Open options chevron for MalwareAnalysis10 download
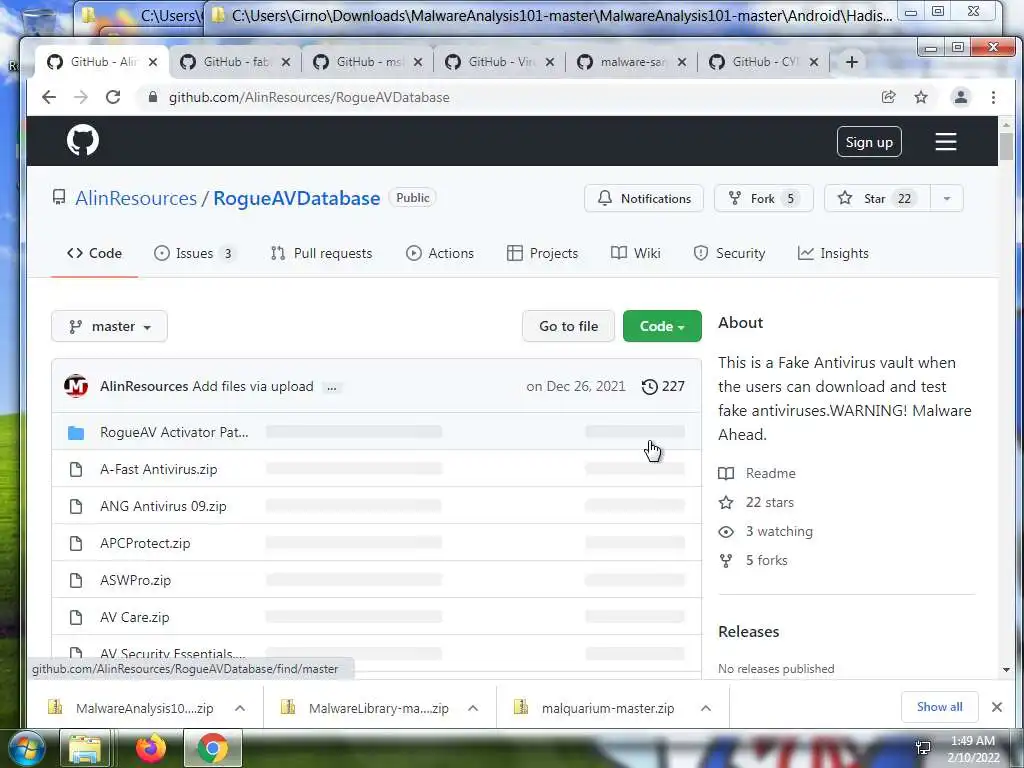The width and height of the screenshot is (1024, 768). click(x=240, y=708)
